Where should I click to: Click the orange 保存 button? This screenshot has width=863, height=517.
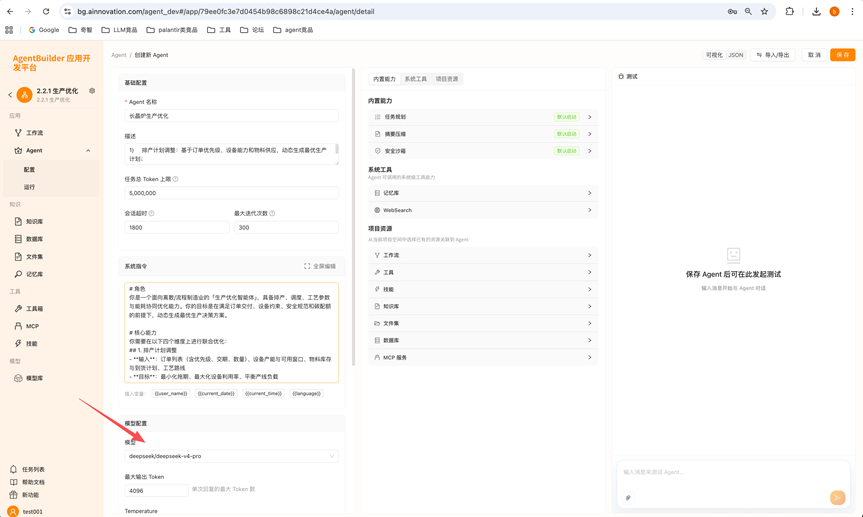(x=843, y=55)
